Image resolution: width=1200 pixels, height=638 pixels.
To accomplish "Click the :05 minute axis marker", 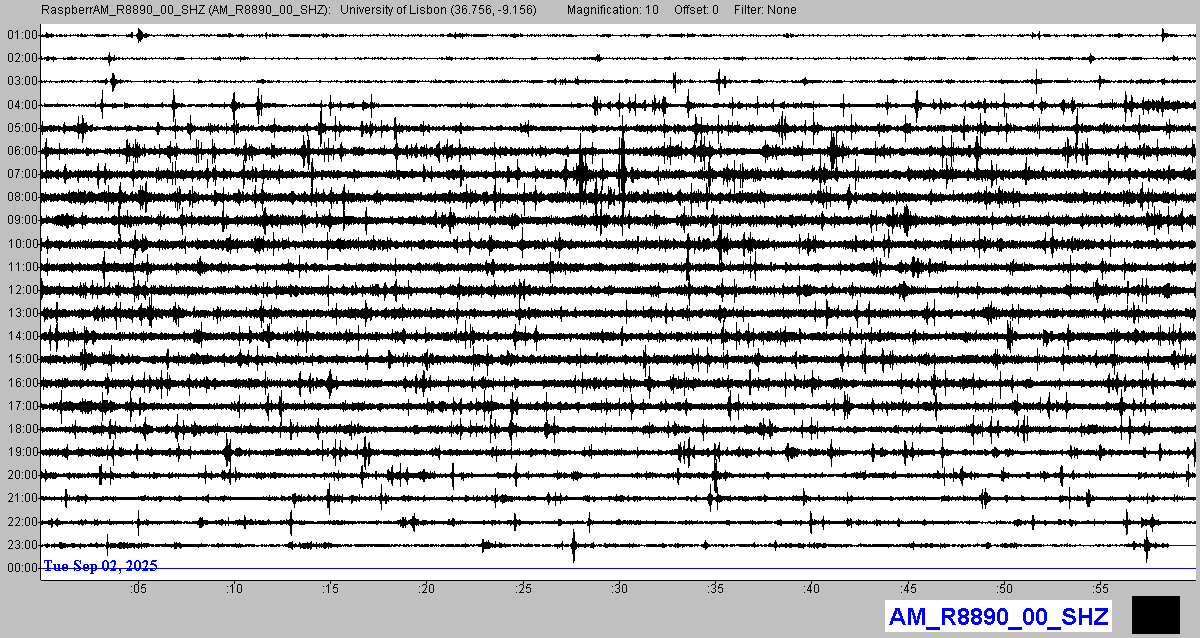I will pos(138,589).
